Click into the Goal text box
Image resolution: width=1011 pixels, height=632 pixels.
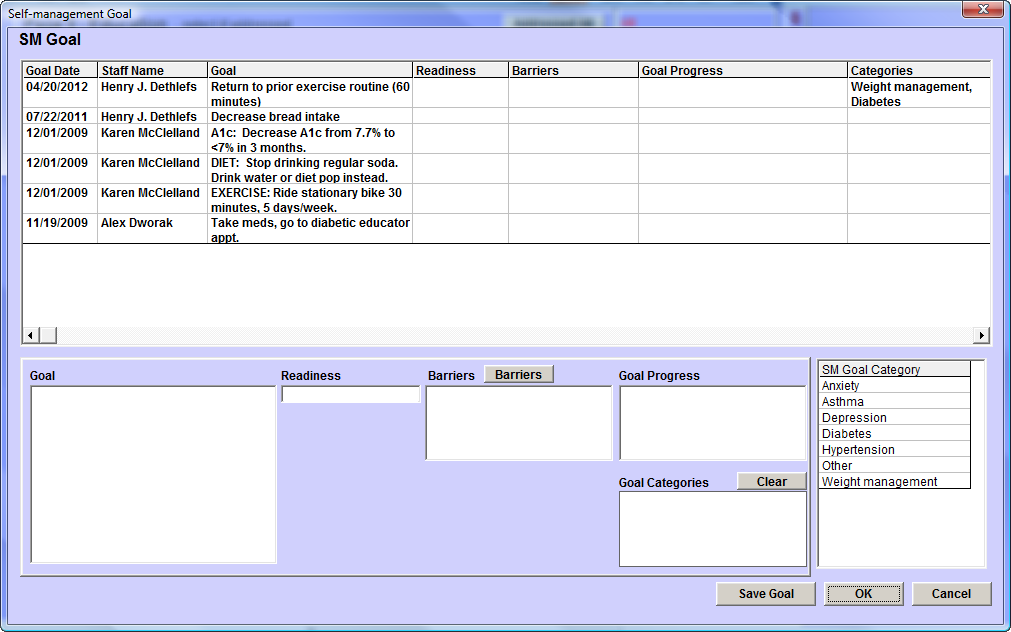point(153,474)
